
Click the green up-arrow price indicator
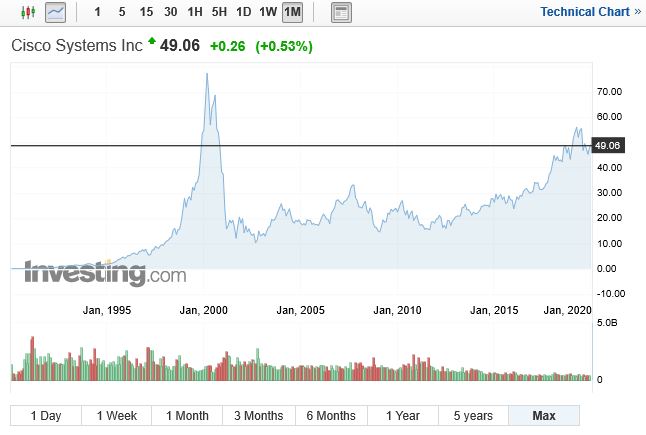[152, 40]
